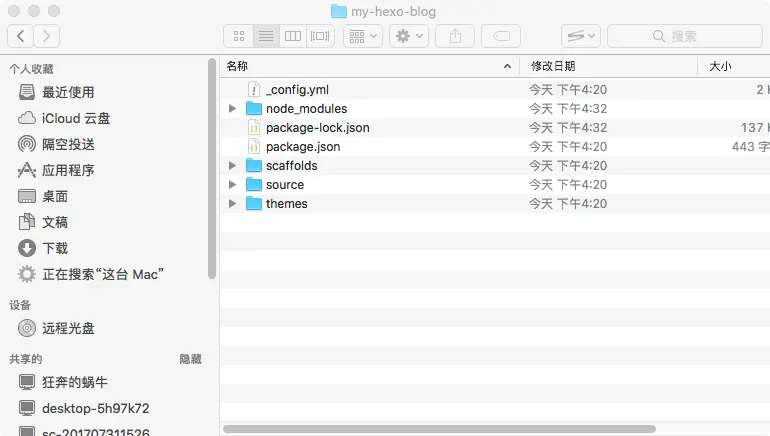Click the share toolbar button

[x=455, y=36]
